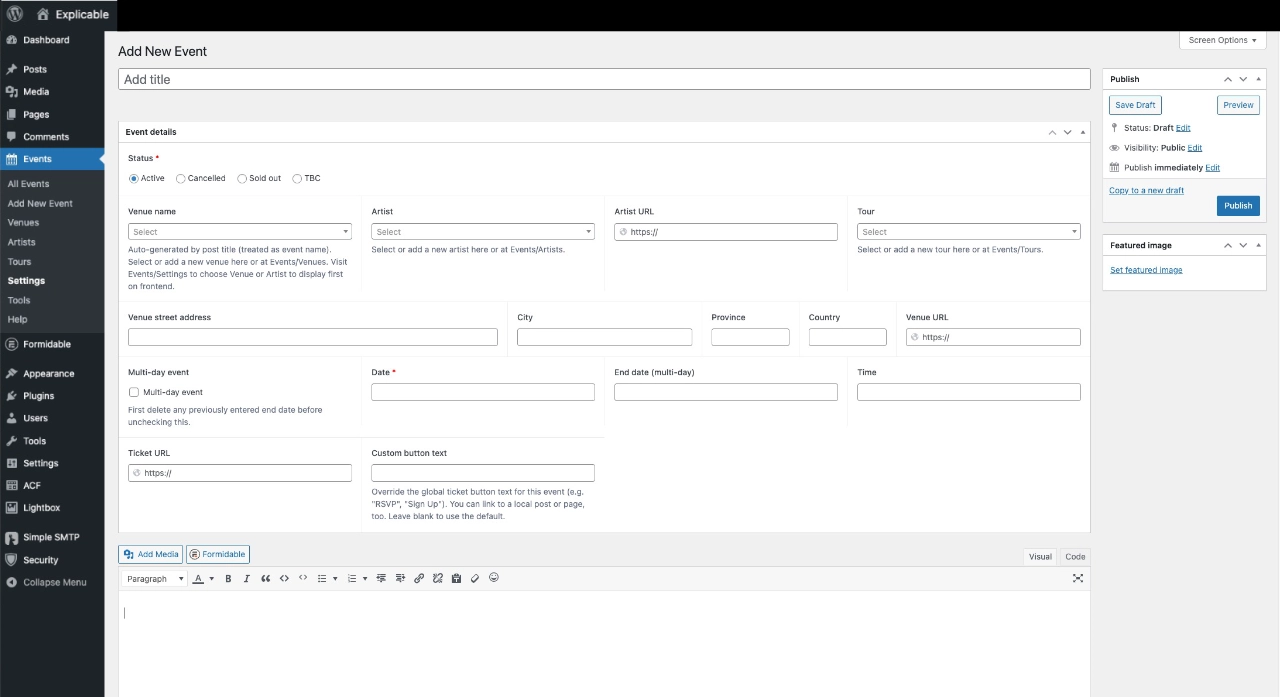
Task: Select the Sold out status option
Action: click(242, 178)
